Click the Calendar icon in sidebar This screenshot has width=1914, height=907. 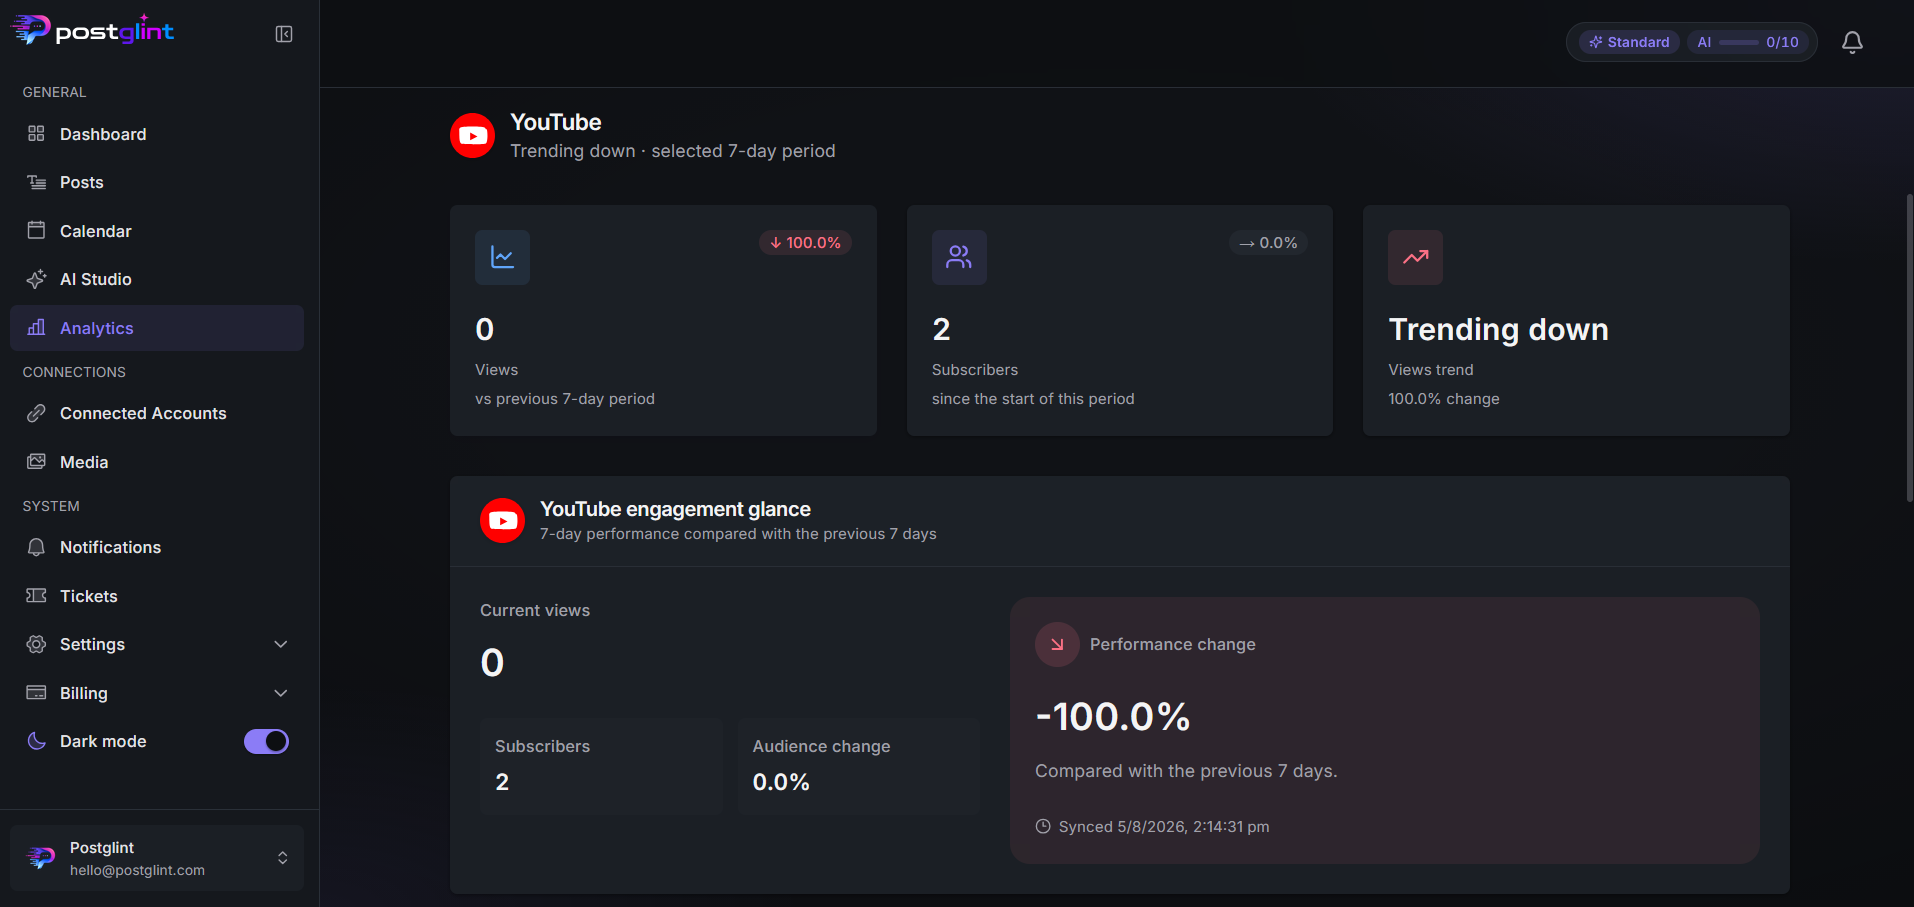(x=36, y=230)
